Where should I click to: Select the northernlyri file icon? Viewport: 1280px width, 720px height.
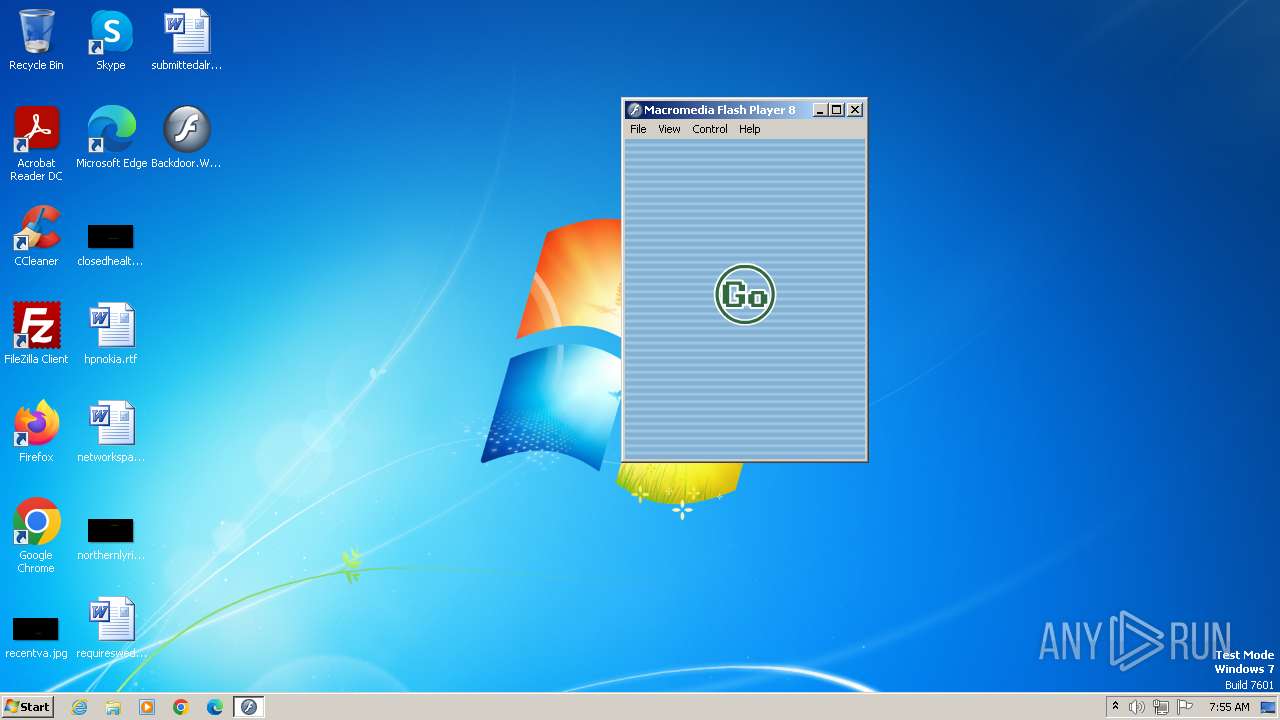[x=110, y=540]
